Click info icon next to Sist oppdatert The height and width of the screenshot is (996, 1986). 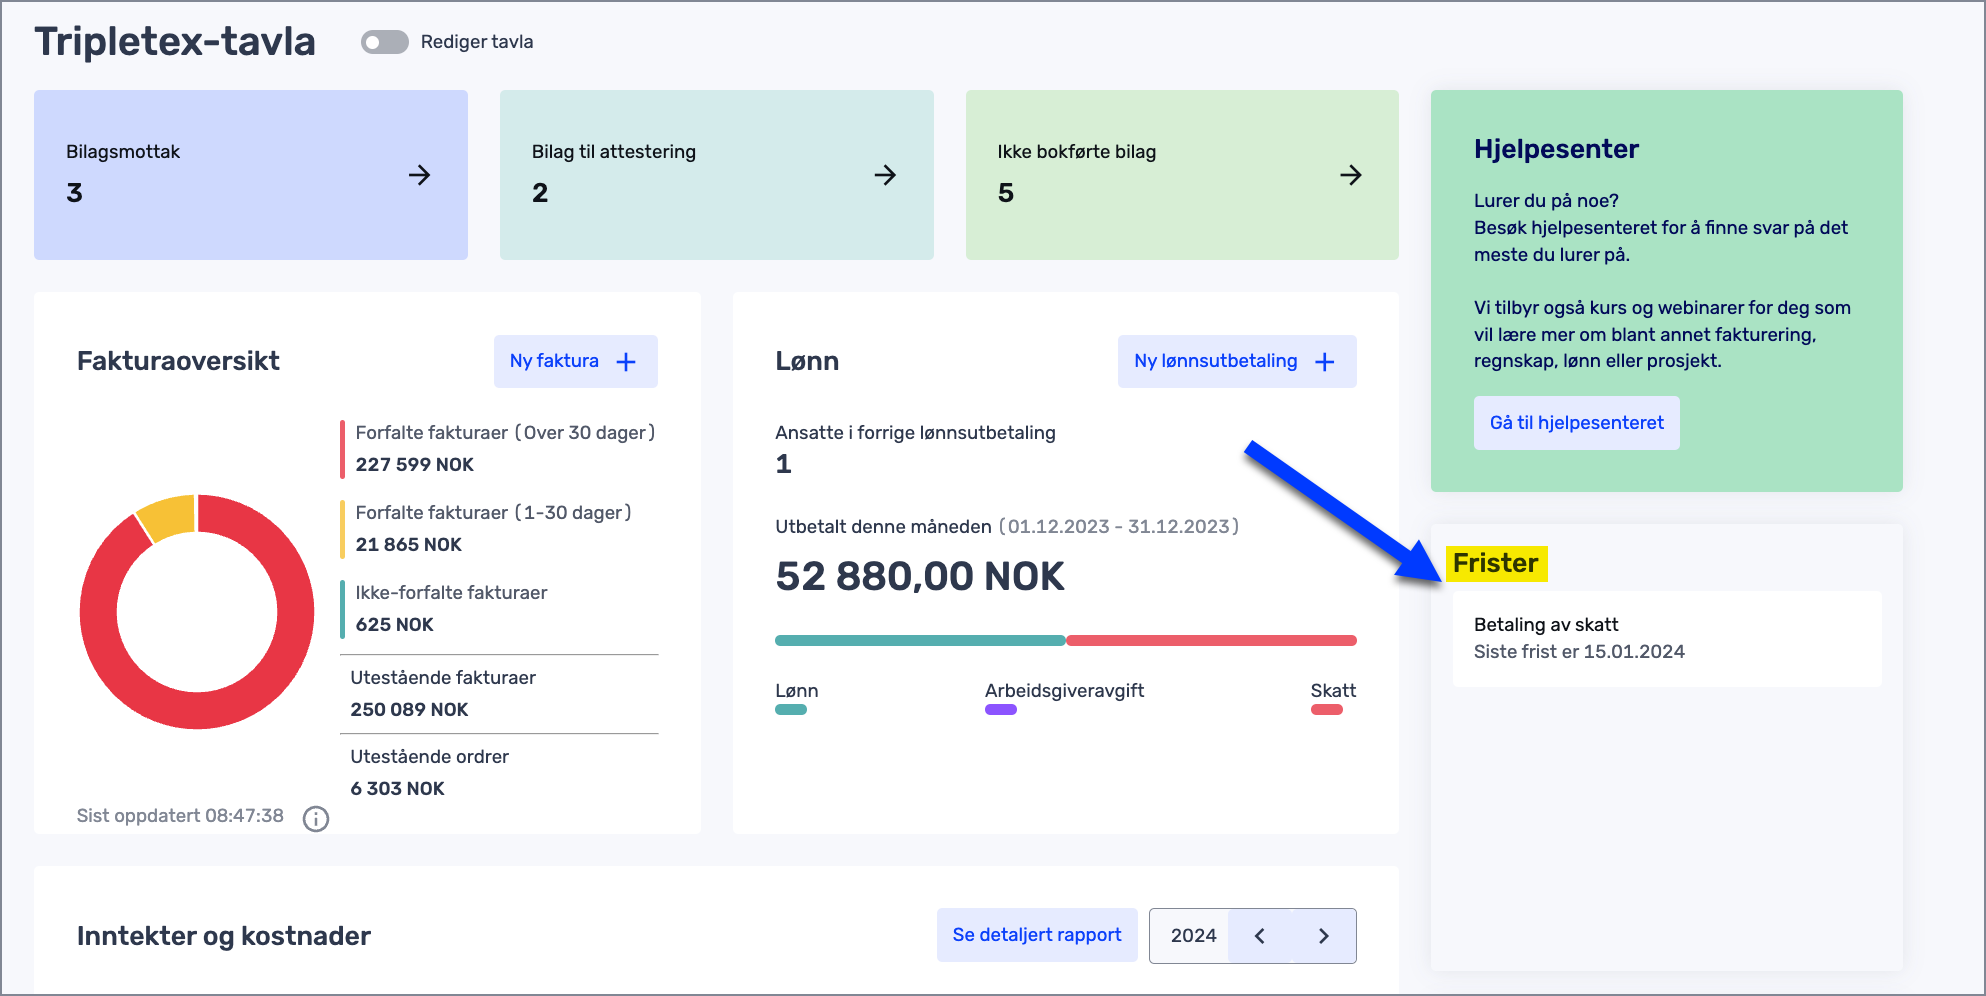click(316, 819)
